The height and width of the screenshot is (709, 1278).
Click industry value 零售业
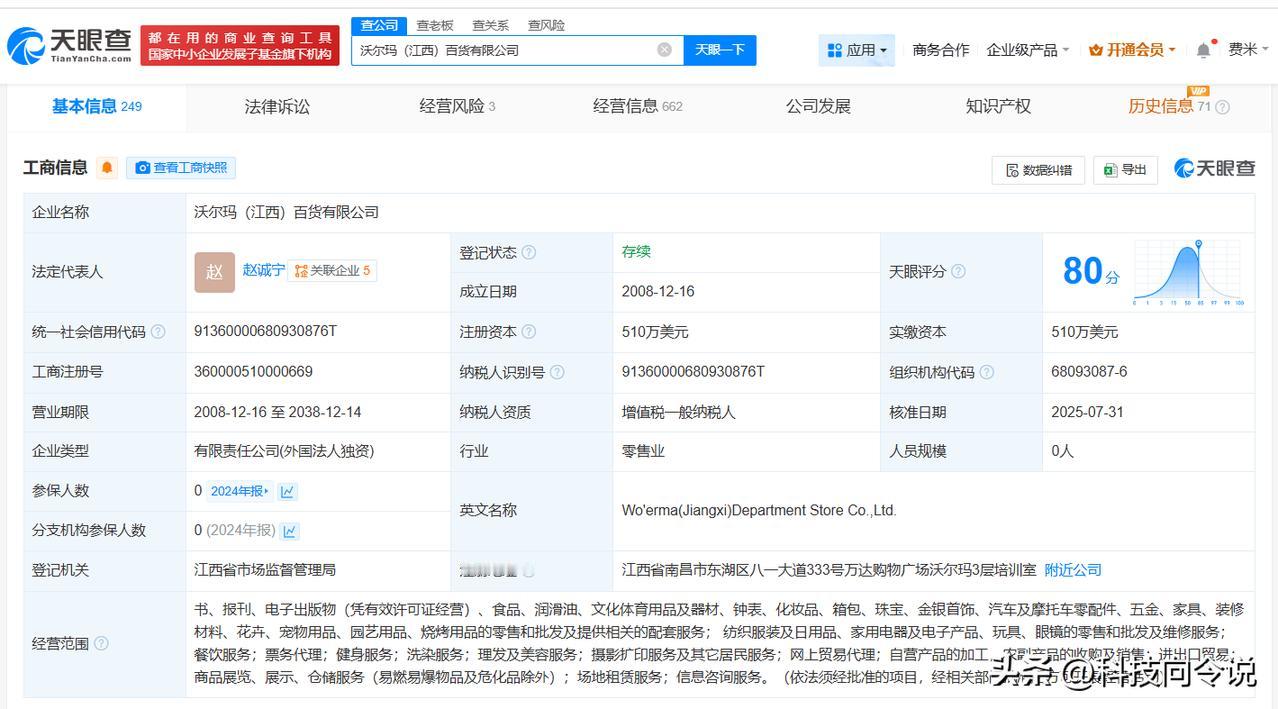click(643, 451)
